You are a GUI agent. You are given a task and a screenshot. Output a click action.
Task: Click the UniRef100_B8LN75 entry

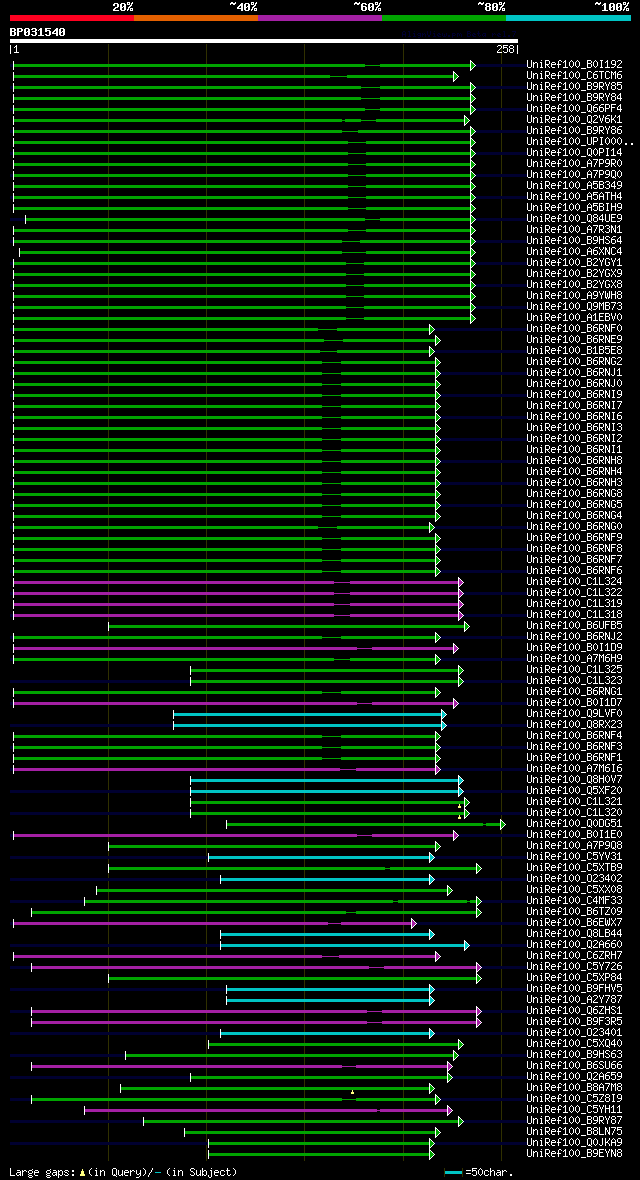574,1130
